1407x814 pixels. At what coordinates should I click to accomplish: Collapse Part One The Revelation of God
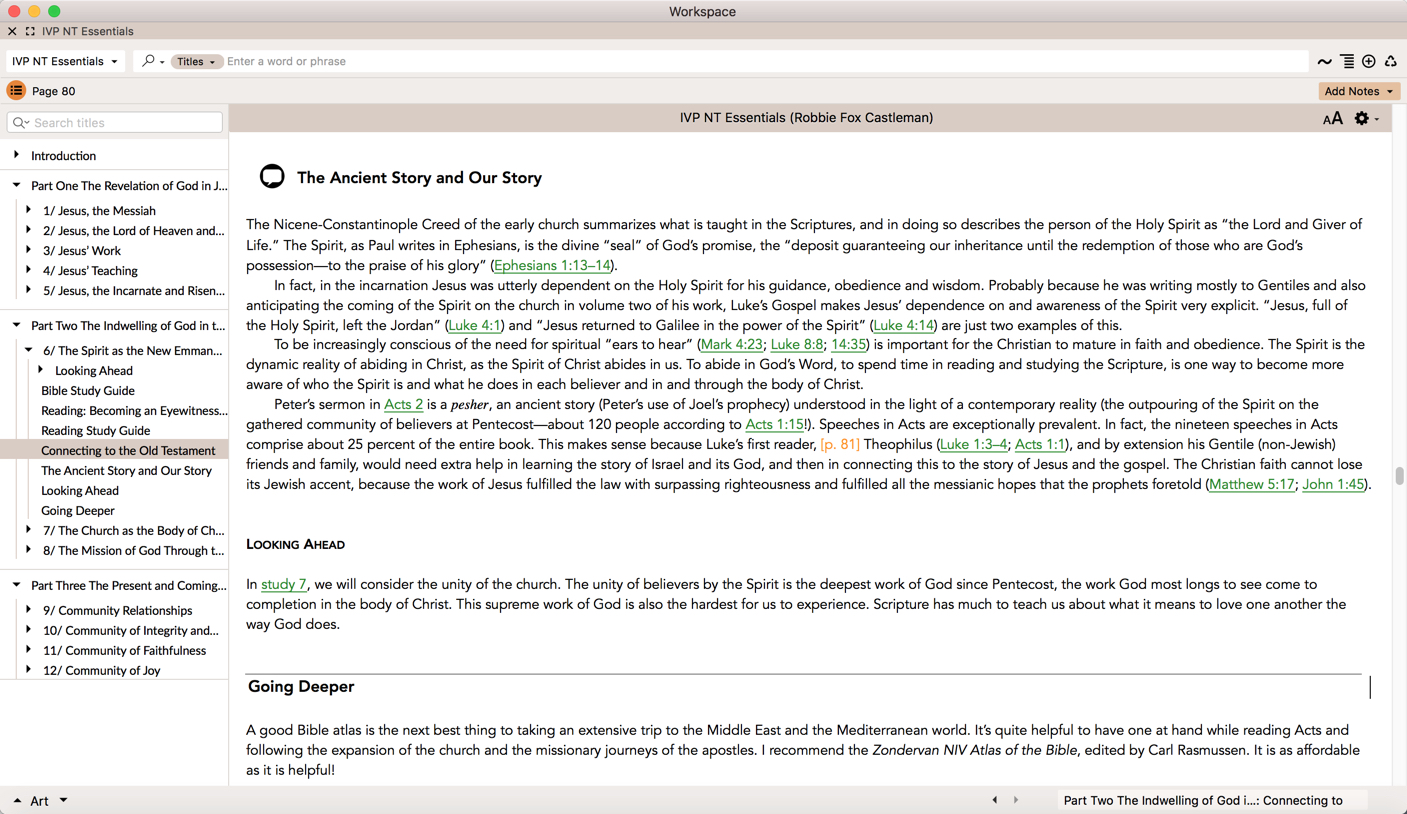pos(16,185)
